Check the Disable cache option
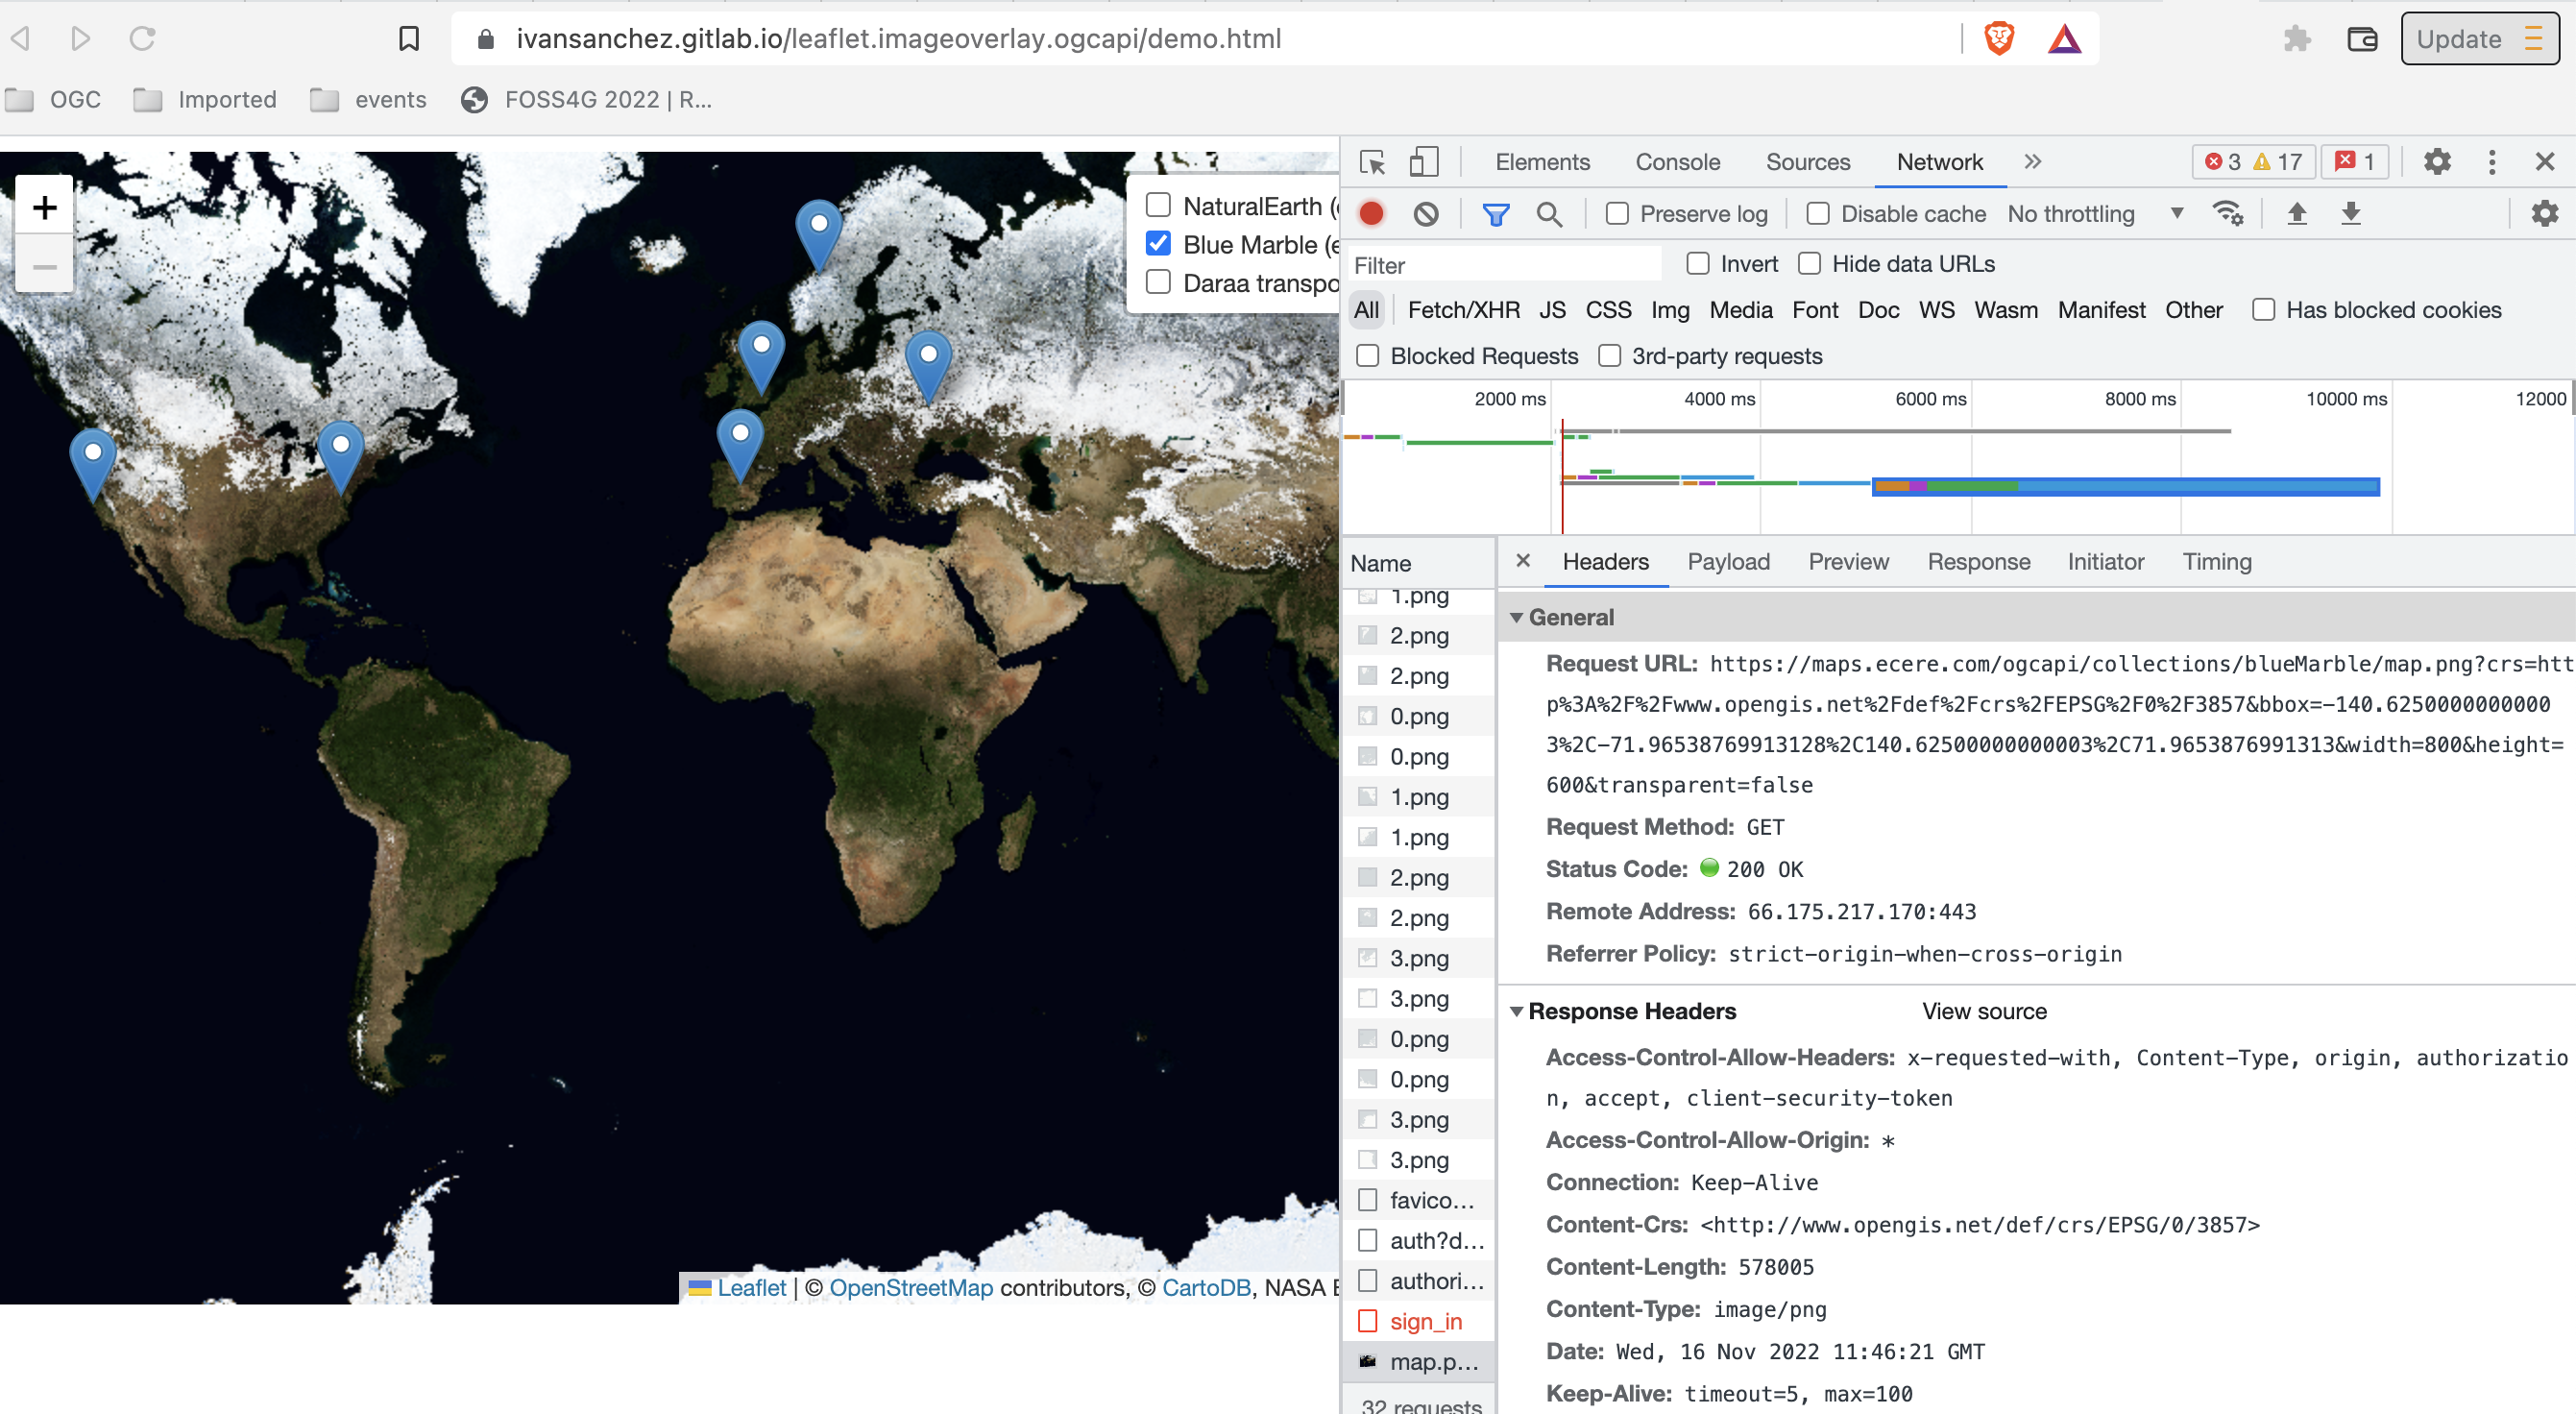The width and height of the screenshot is (2576, 1414). point(1817,214)
